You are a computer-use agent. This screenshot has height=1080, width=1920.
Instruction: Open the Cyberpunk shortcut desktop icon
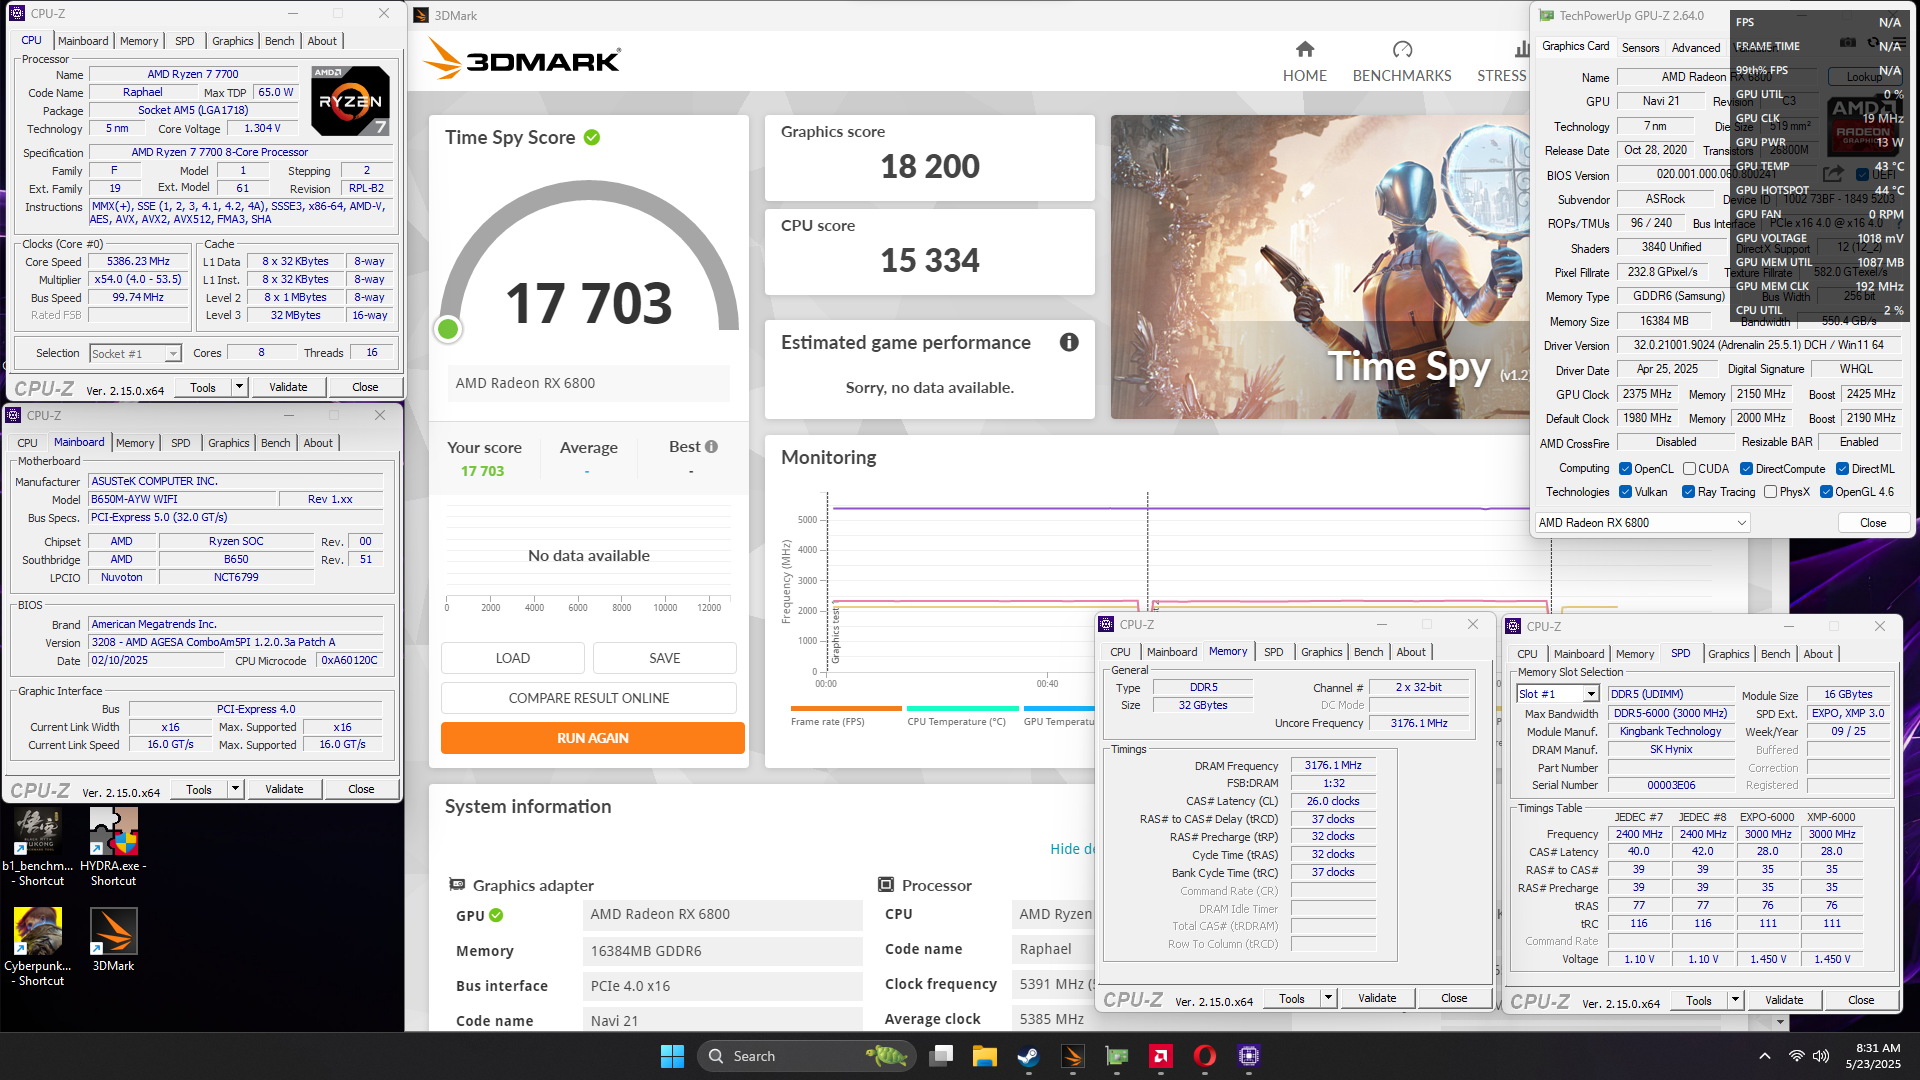point(38,947)
